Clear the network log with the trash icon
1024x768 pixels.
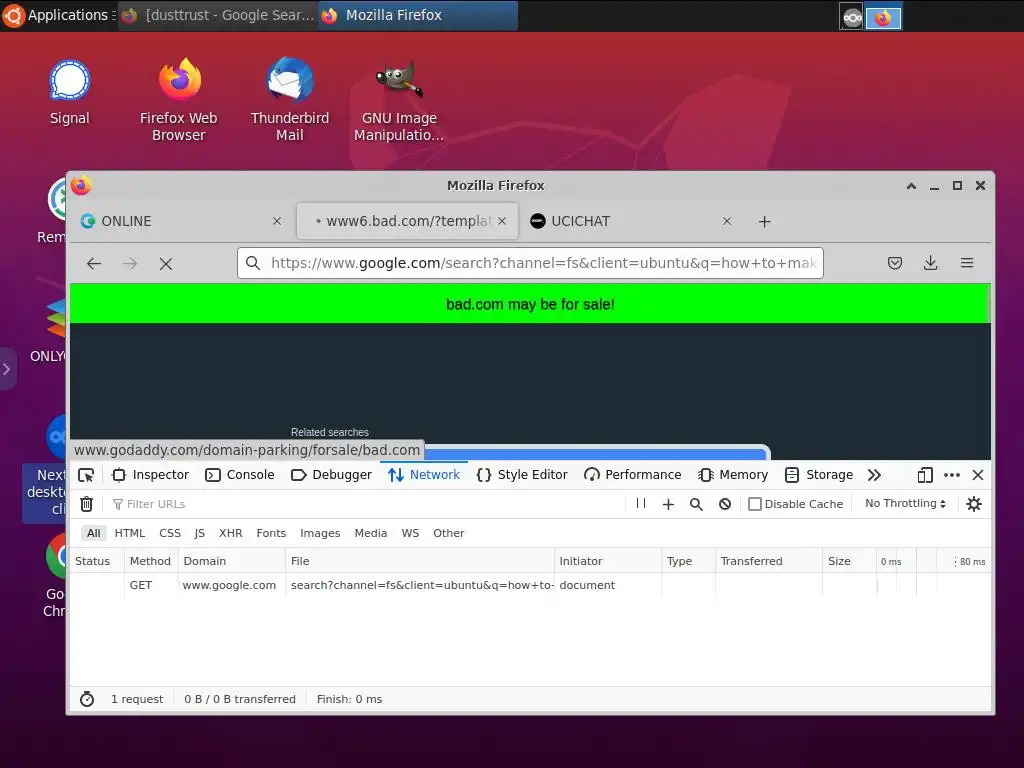point(86,504)
